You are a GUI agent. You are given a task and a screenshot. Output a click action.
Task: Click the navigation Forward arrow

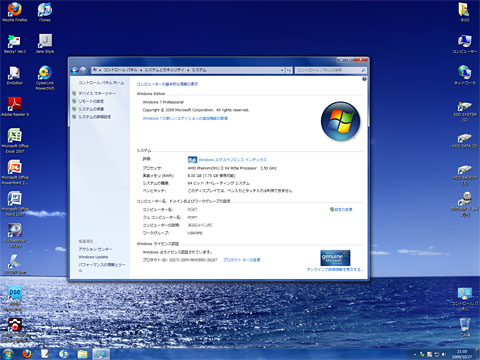point(83,70)
